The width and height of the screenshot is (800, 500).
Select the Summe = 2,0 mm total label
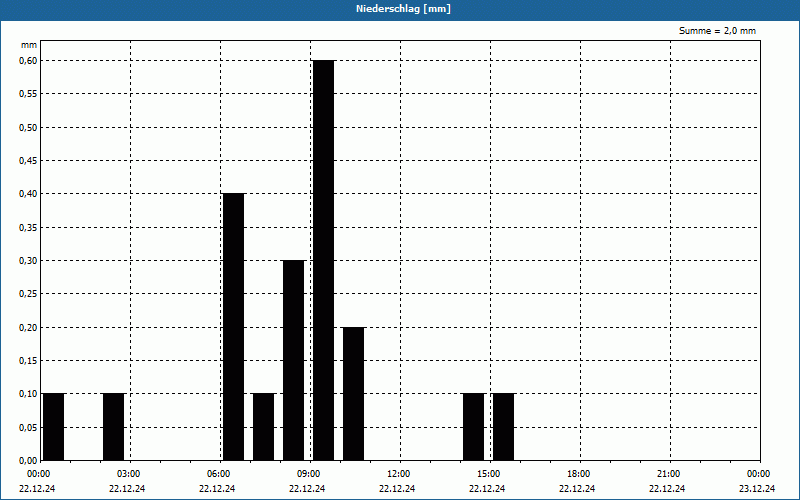717,31
